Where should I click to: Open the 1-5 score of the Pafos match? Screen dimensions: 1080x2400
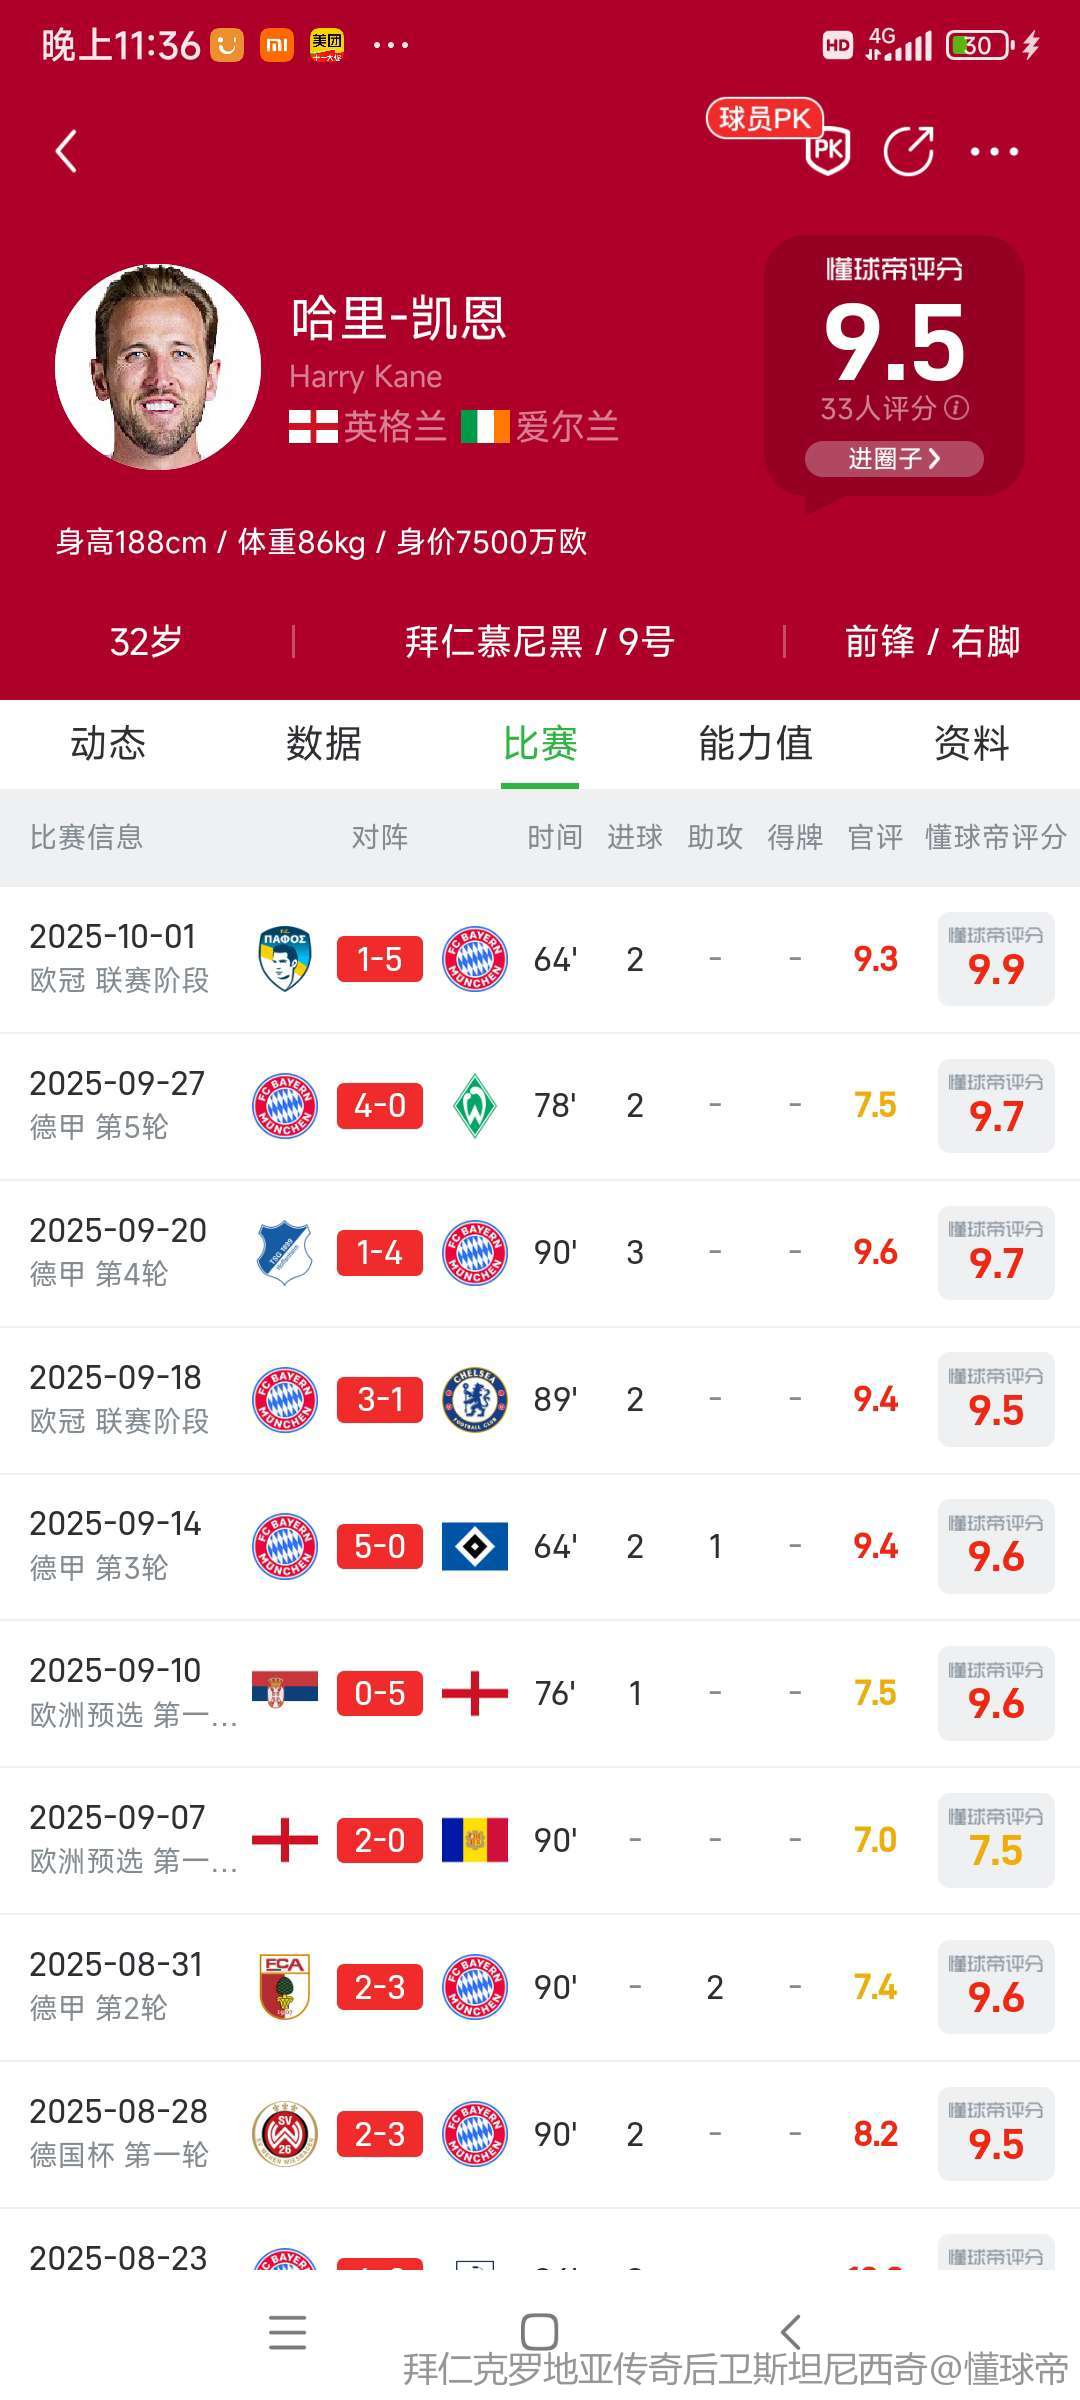click(380, 959)
